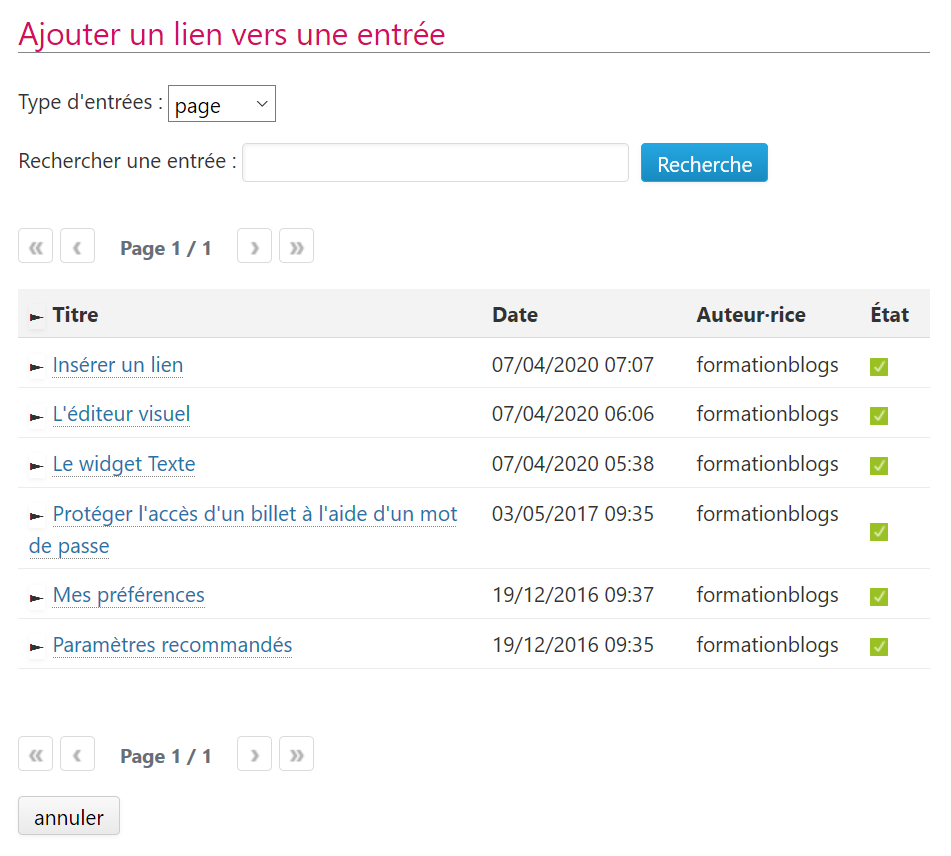Click the bottom last-page double arrow icon
Image resolution: width=951 pixels, height=856 pixels.
pyautogui.click(x=296, y=755)
